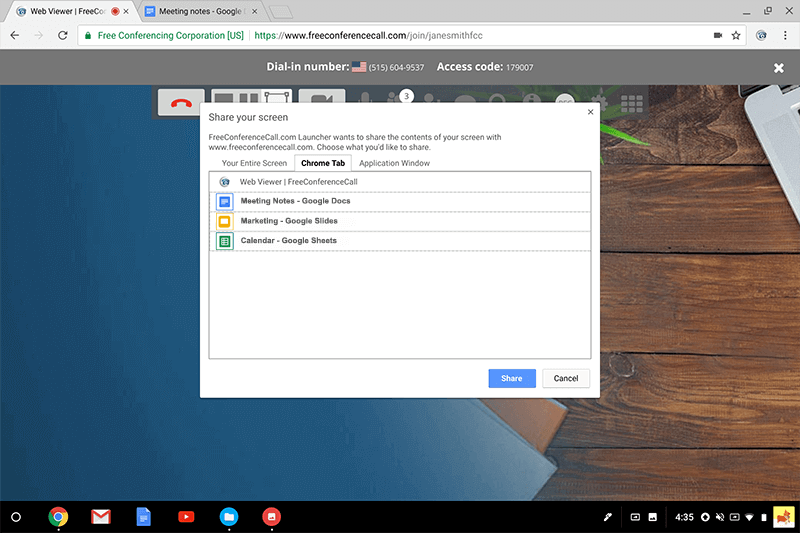Screen dimensions: 800x533
Task: Open the FreeConferenceCall browser extension icon
Action: coord(761,35)
